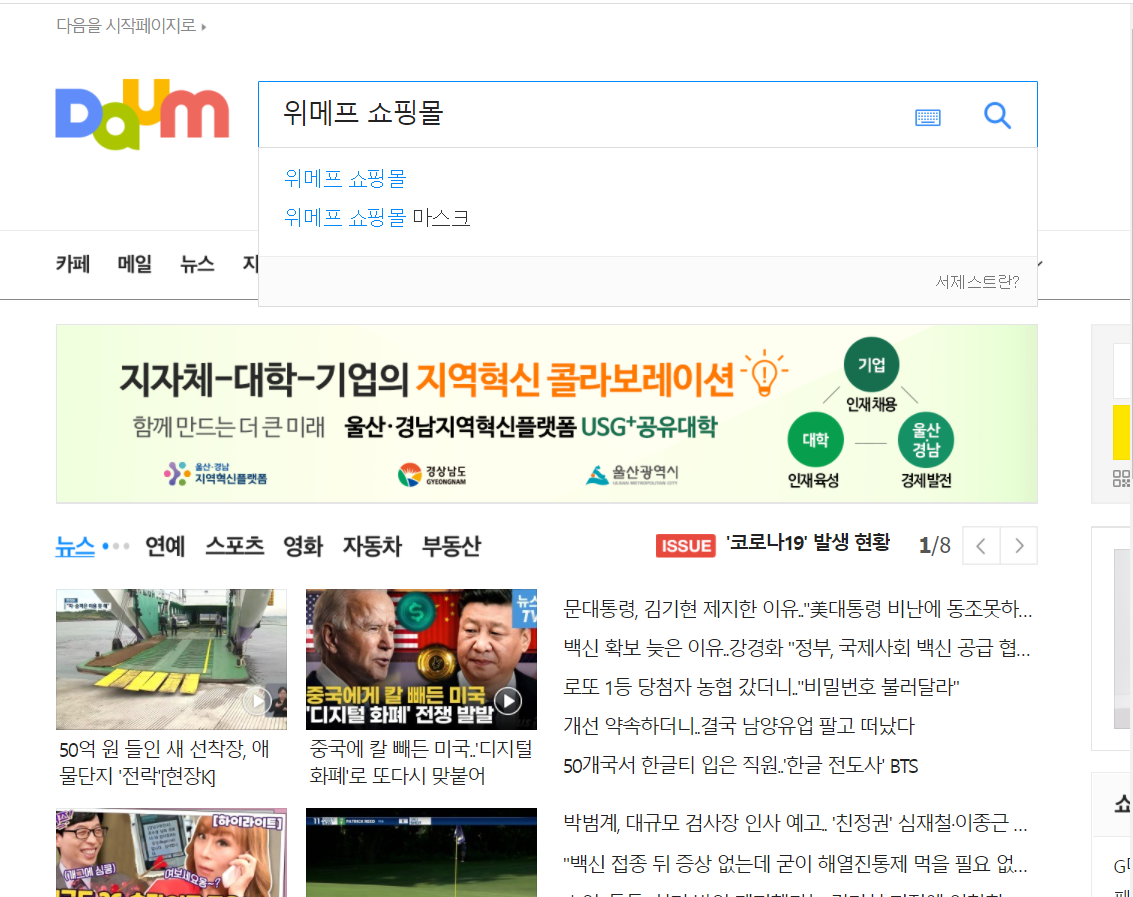Switch to the 자동차 tab
This screenshot has width=1133, height=897.
click(372, 546)
